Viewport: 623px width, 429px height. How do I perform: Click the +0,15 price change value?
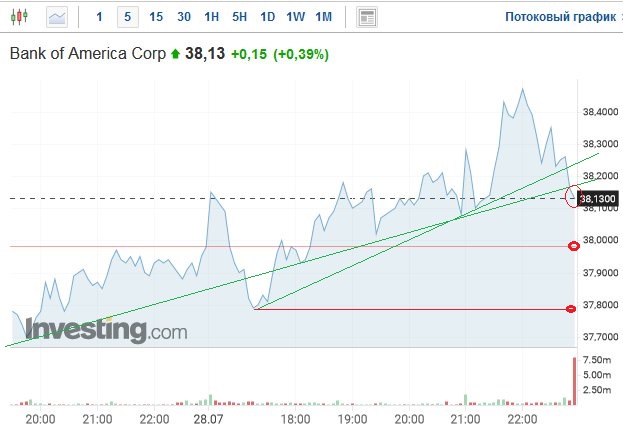[249, 54]
